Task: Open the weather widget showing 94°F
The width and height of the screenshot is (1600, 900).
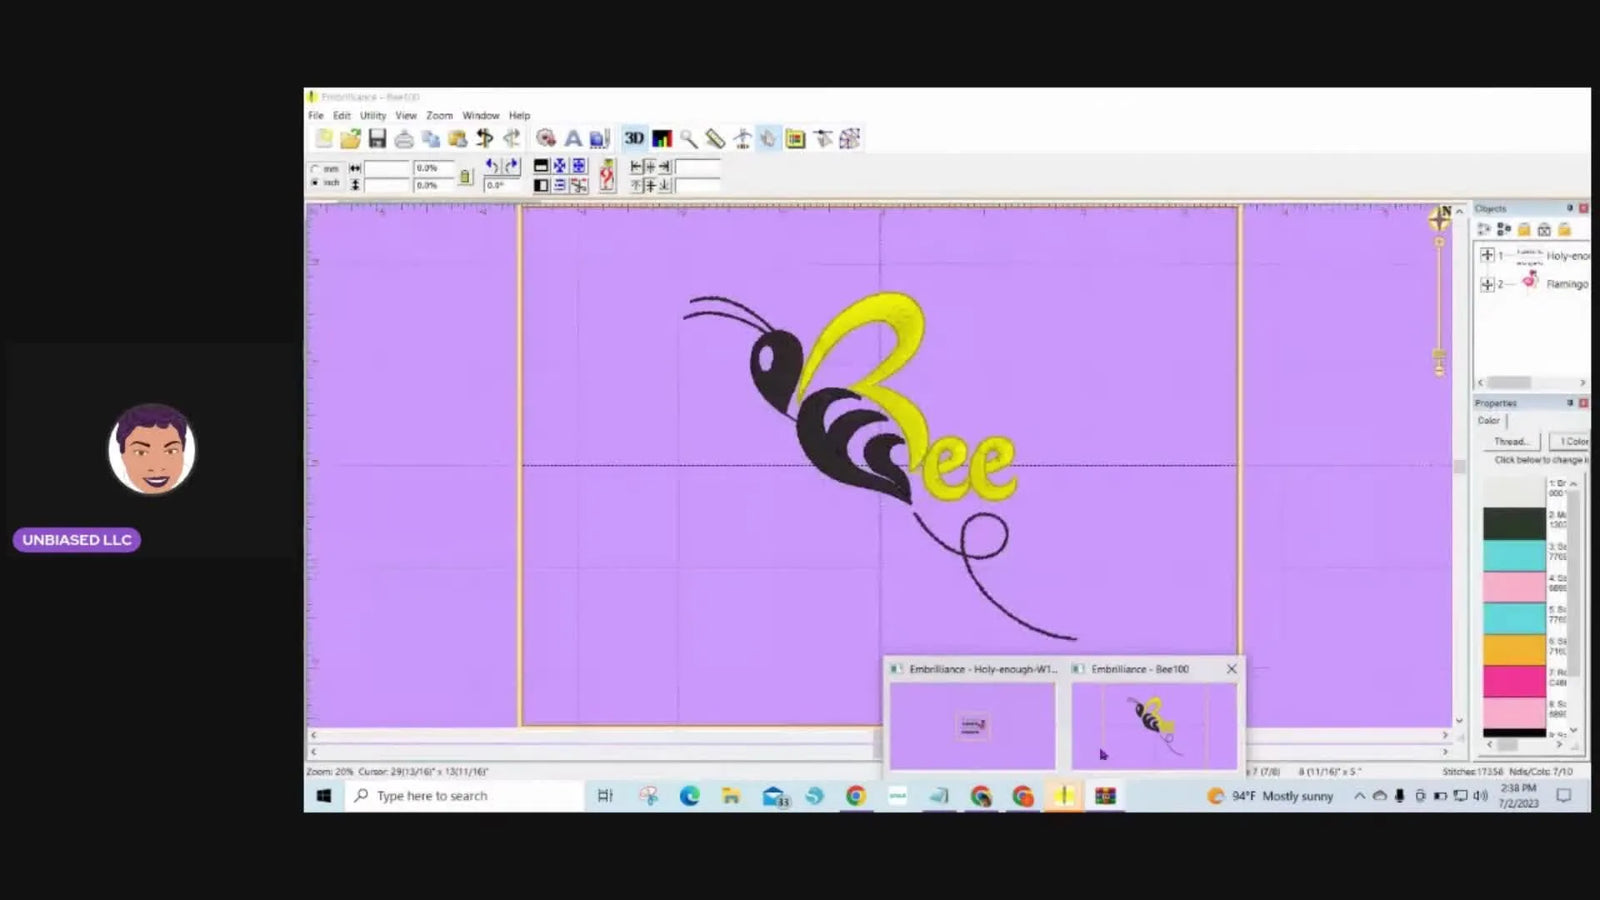Action: click(x=1271, y=796)
